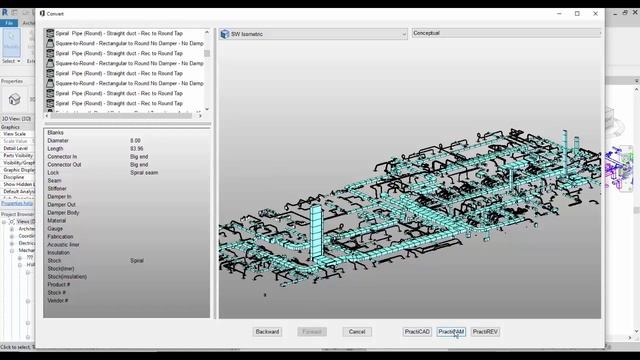Select the Stock(liner) property row
The width and height of the screenshot is (640, 360).
(127, 269)
